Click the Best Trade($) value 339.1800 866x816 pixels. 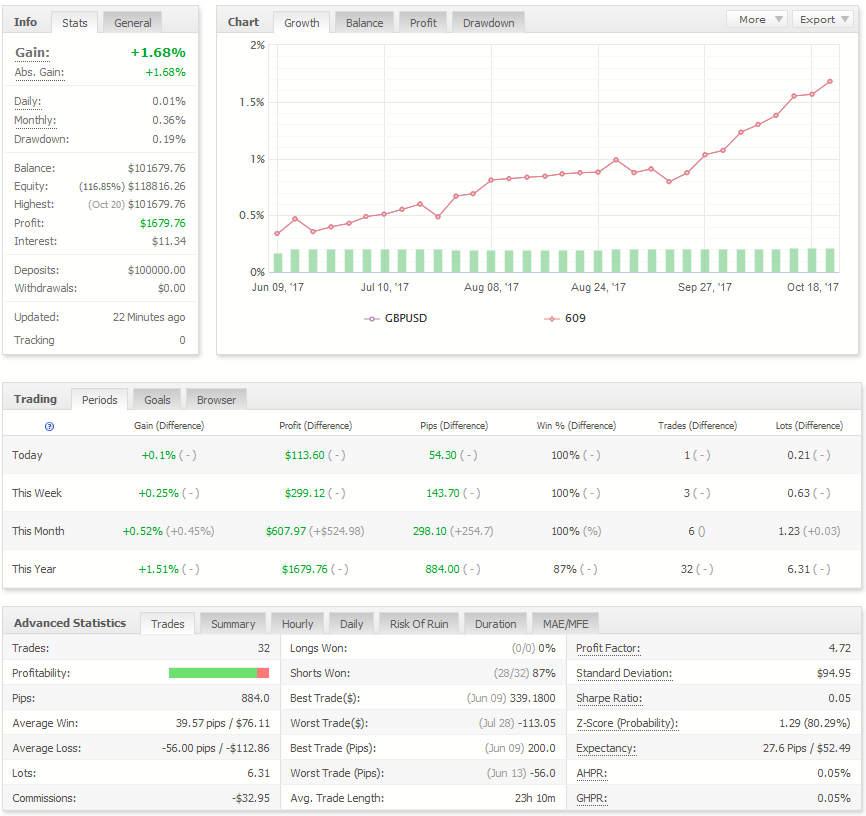pyautogui.click(x=532, y=698)
